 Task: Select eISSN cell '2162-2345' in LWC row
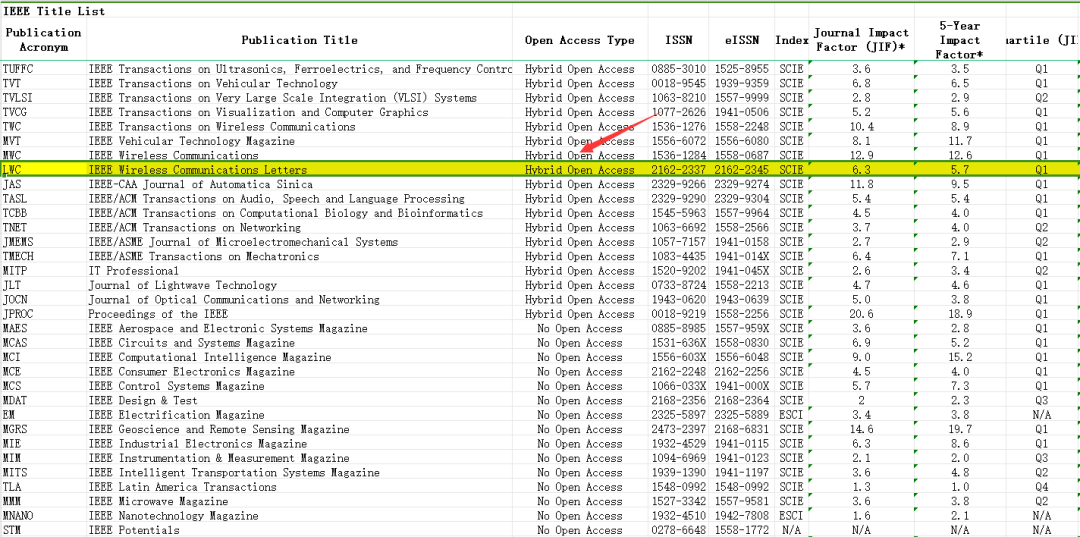coord(742,169)
